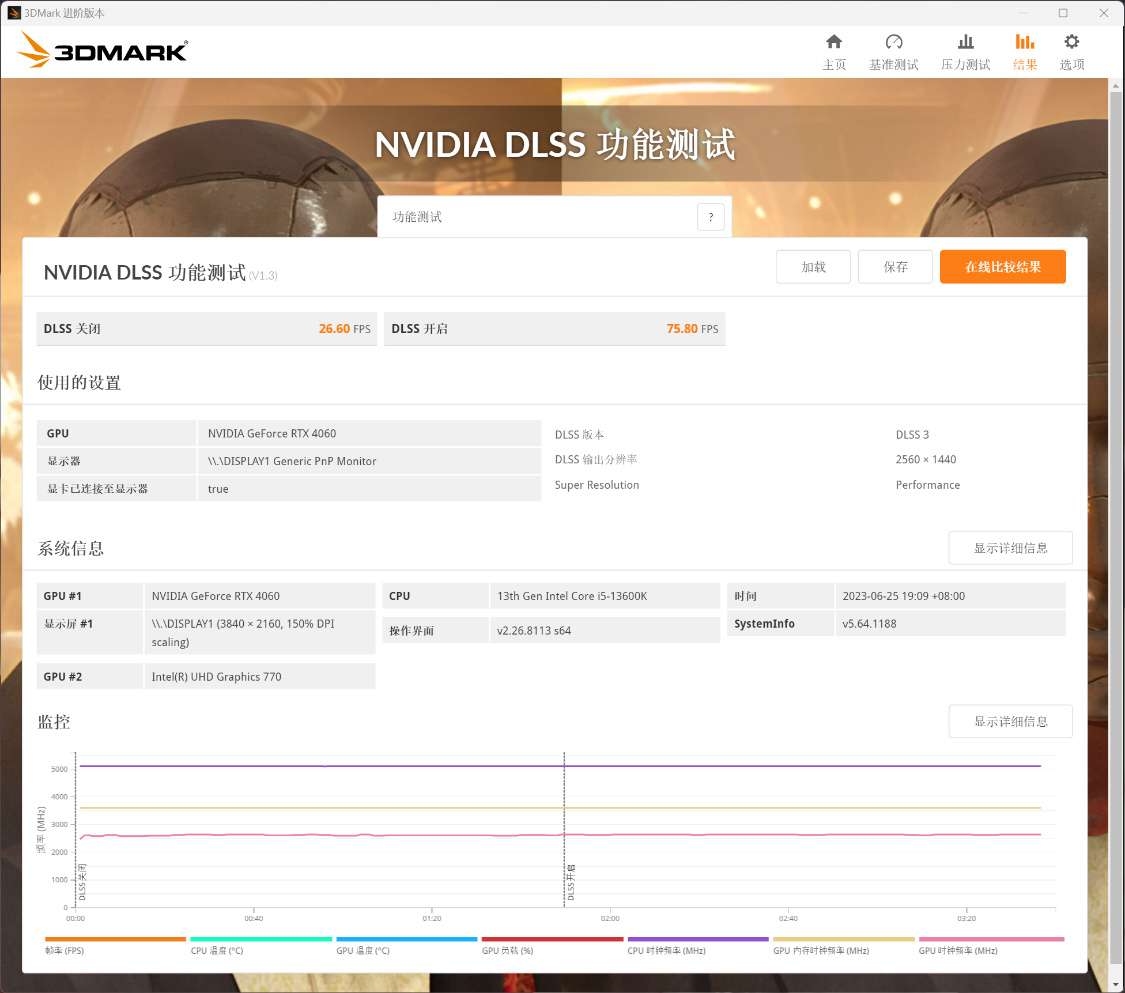Click the DLSS 开启 75.80 FPS score
The height and width of the screenshot is (993, 1125).
pos(555,329)
